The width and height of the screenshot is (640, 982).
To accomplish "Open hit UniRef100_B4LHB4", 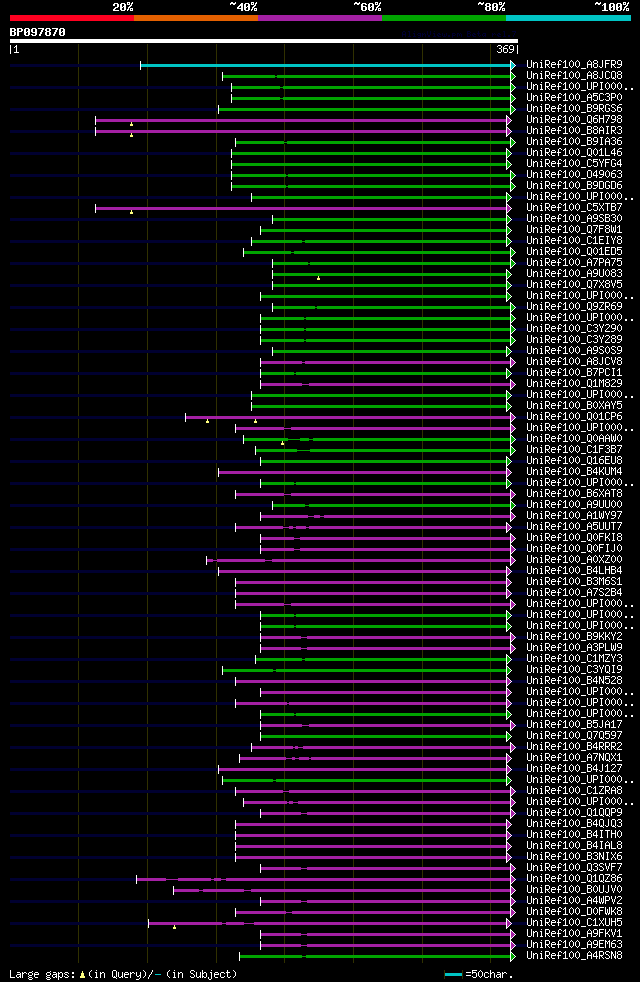I will coord(574,571).
